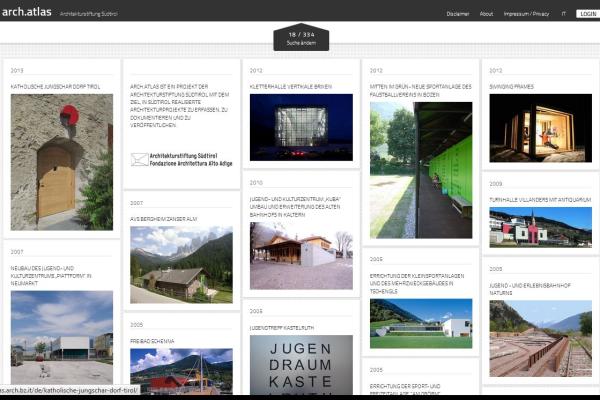
Task: Click the Architekturstiftung Südtirol envelope logo
Action: click(139, 159)
